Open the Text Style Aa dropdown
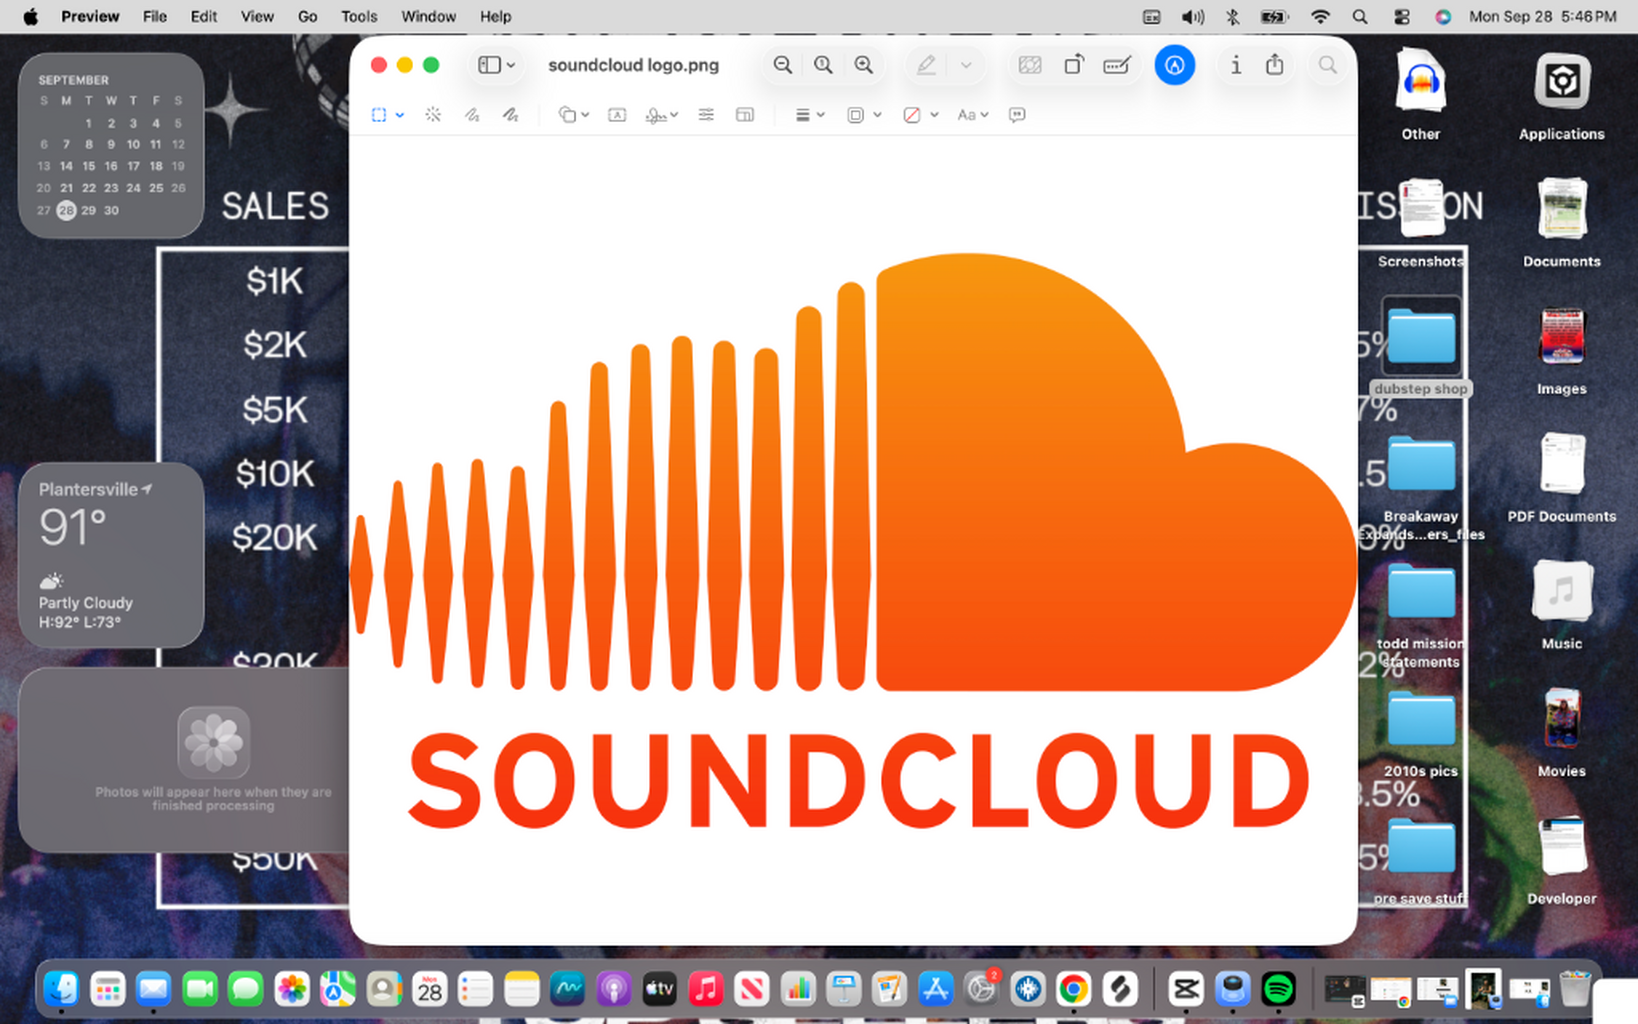Viewport: 1638px width, 1024px height. click(972, 115)
